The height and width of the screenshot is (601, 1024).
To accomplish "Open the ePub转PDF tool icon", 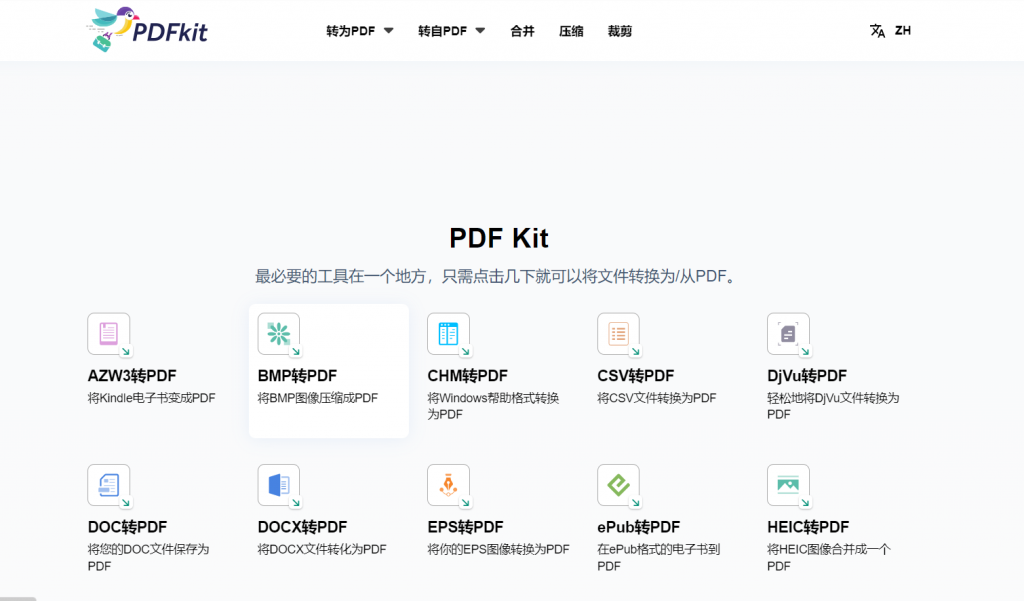I will point(618,485).
